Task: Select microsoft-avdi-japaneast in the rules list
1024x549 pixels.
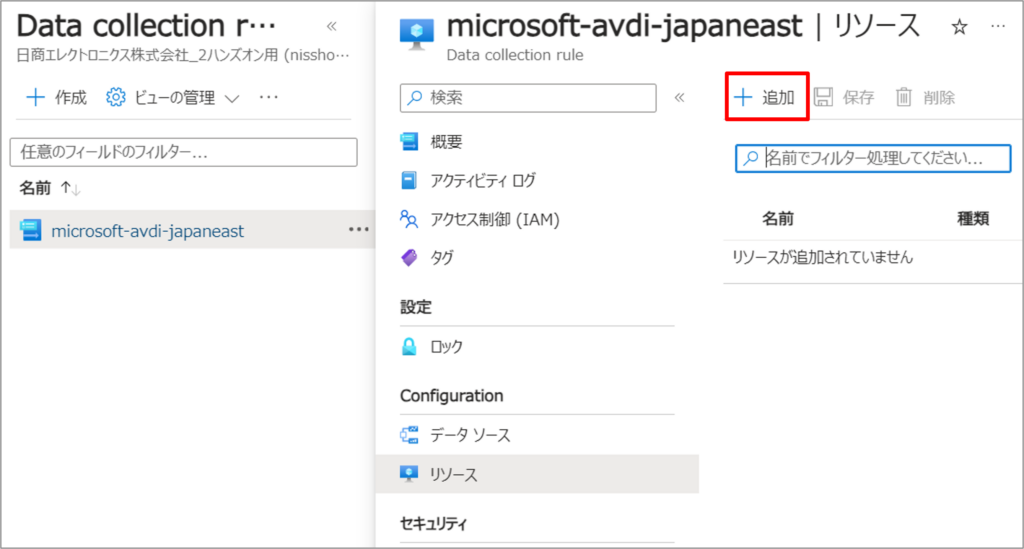Action: 147,231
